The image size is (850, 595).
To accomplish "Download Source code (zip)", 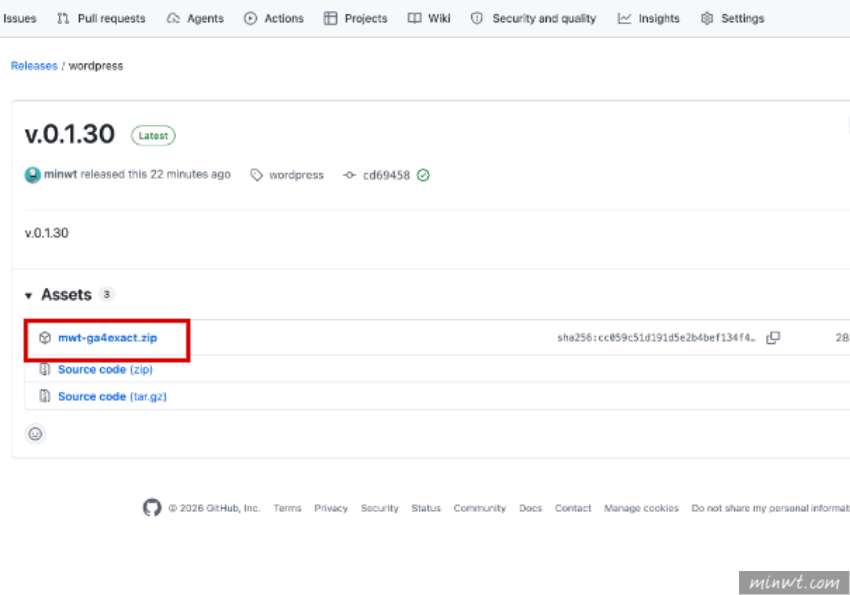I will click(x=105, y=370).
